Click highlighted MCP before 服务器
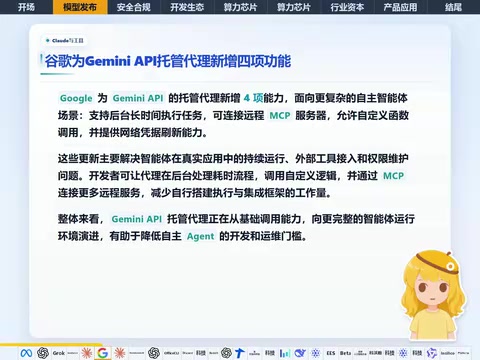 [x=280, y=115]
